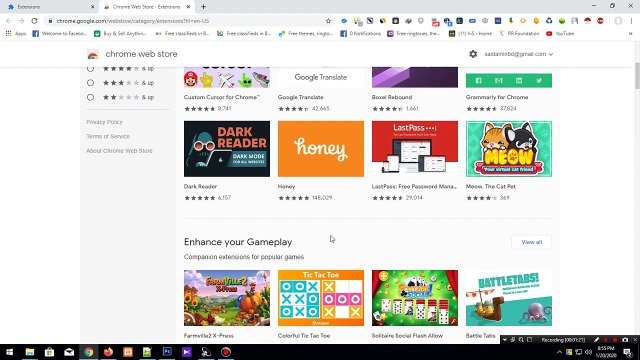Image resolution: width=640 pixels, height=360 pixels.
Task: Open Photoshop from taskbar
Action: pyautogui.click(x=167, y=352)
